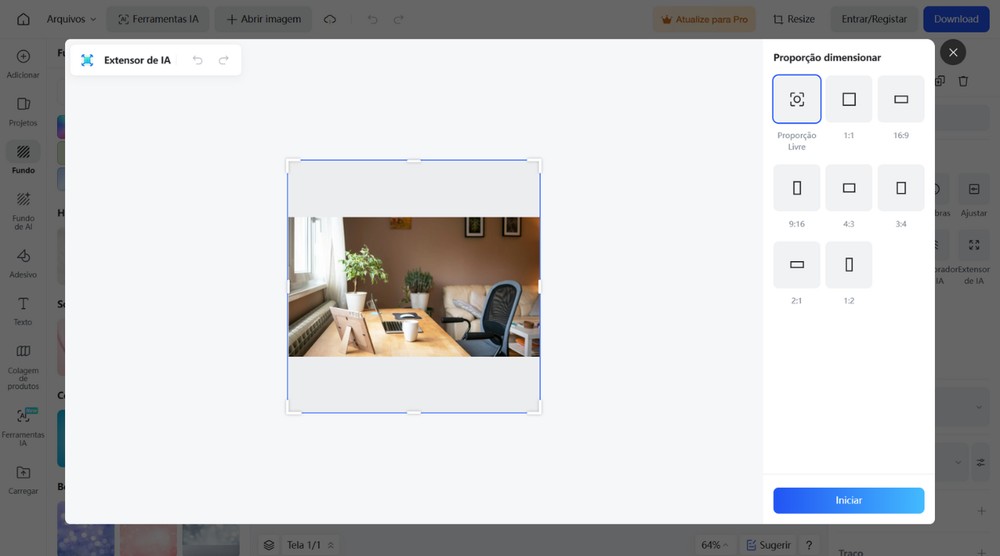
Task: Close the Extensor de IA dialog
Action: coord(953,52)
